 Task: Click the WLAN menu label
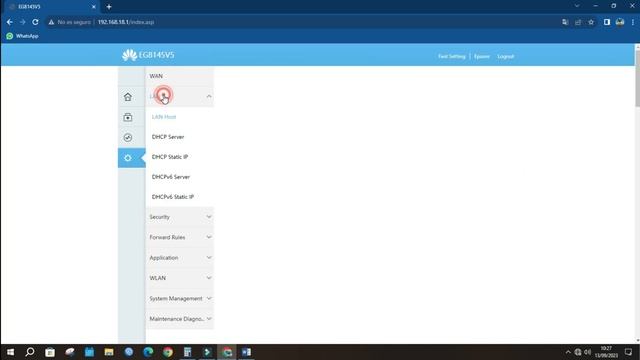[x=158, y=278]
